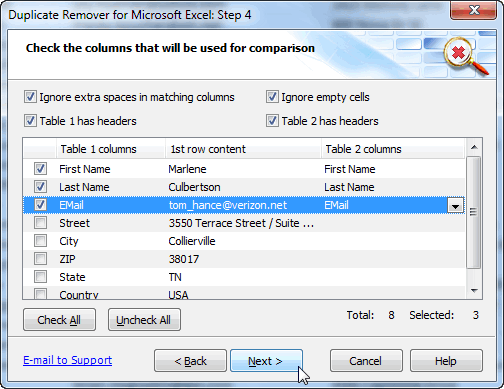
Task: Open the EMail Table 2 column dropdown
Action: (x=455, y=206)
